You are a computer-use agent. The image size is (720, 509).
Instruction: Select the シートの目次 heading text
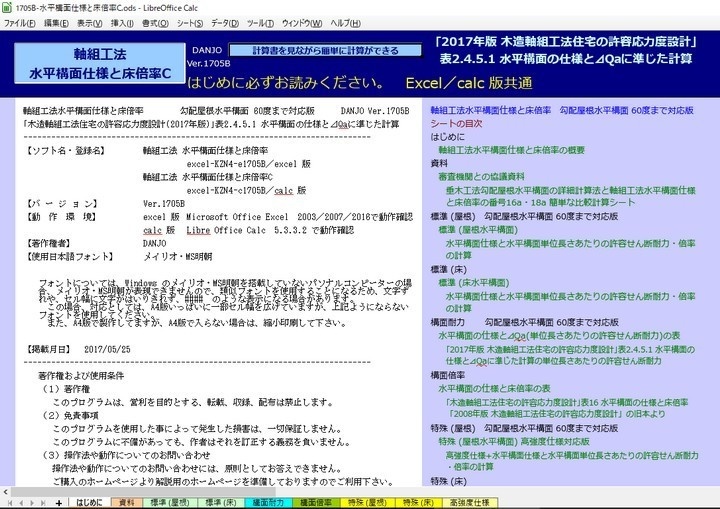pos(456,124)
